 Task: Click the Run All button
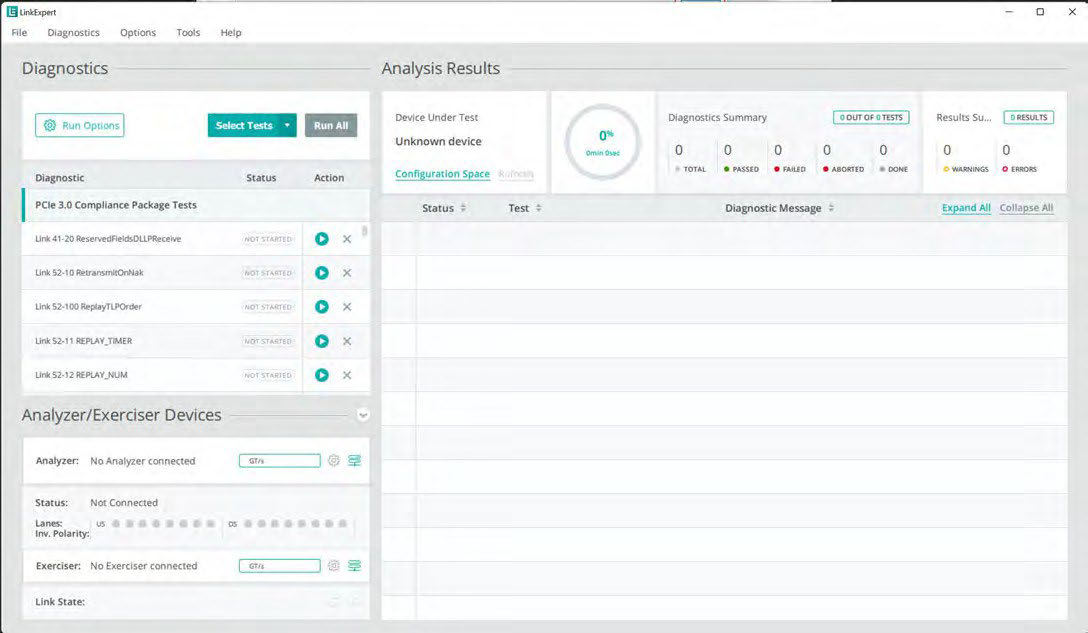click(331, 126)
